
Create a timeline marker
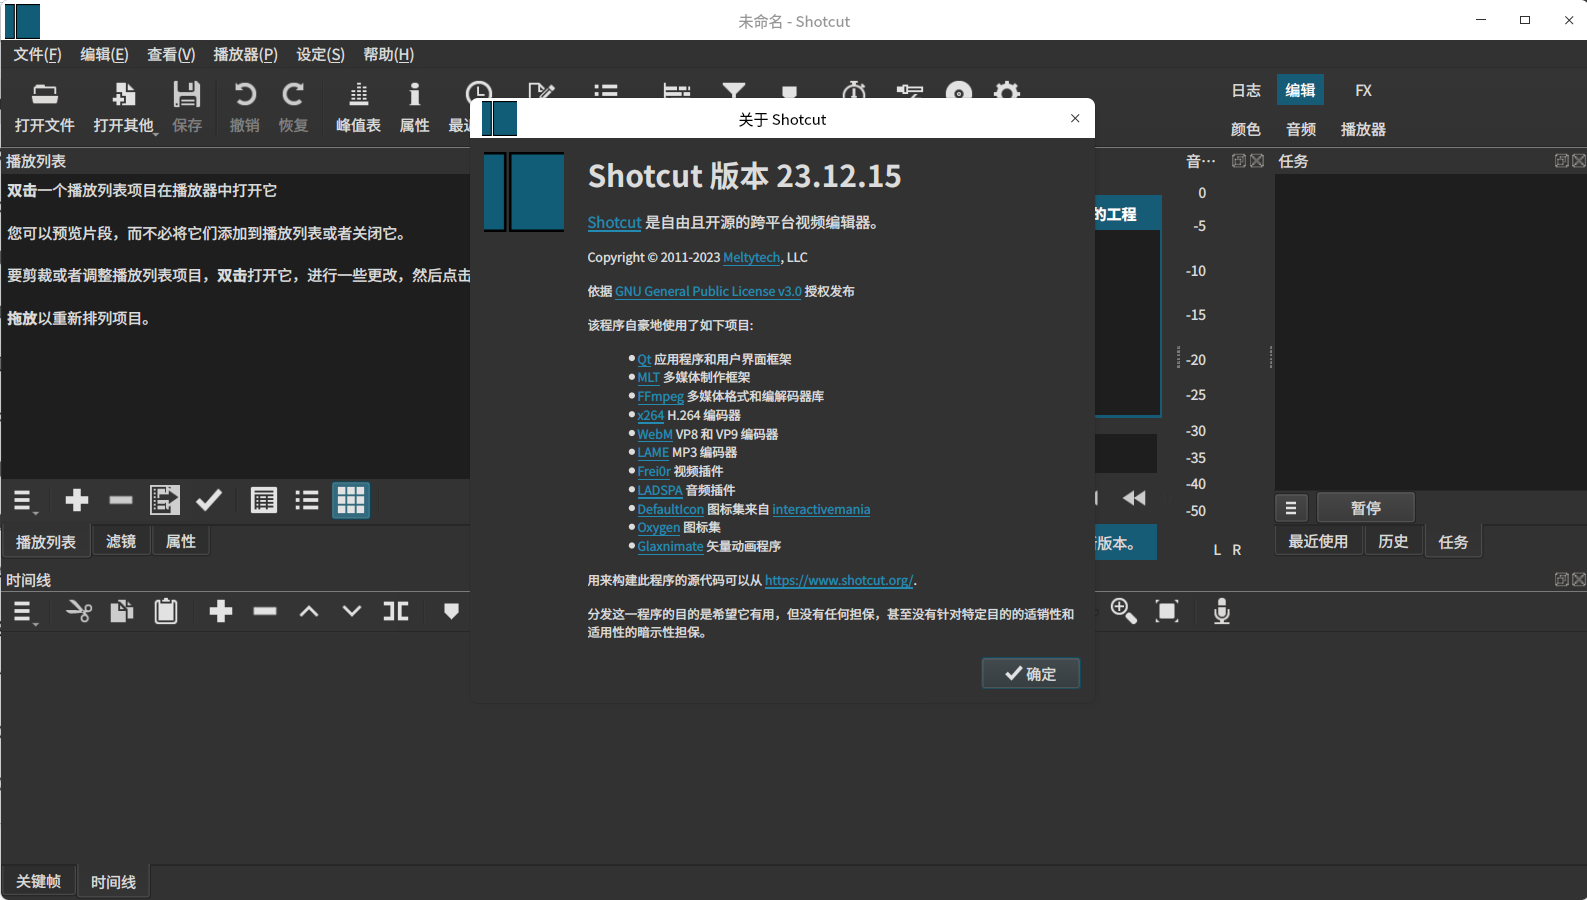click(451, 611)
